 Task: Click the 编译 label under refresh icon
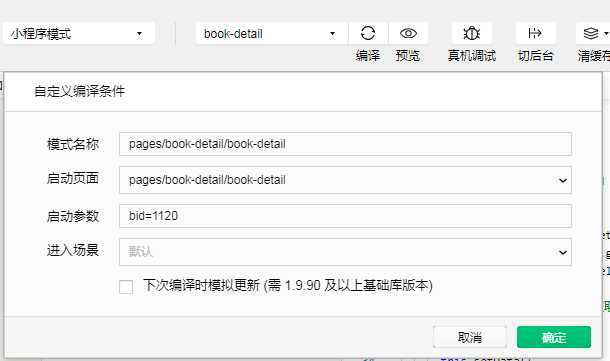click(368, 56)
